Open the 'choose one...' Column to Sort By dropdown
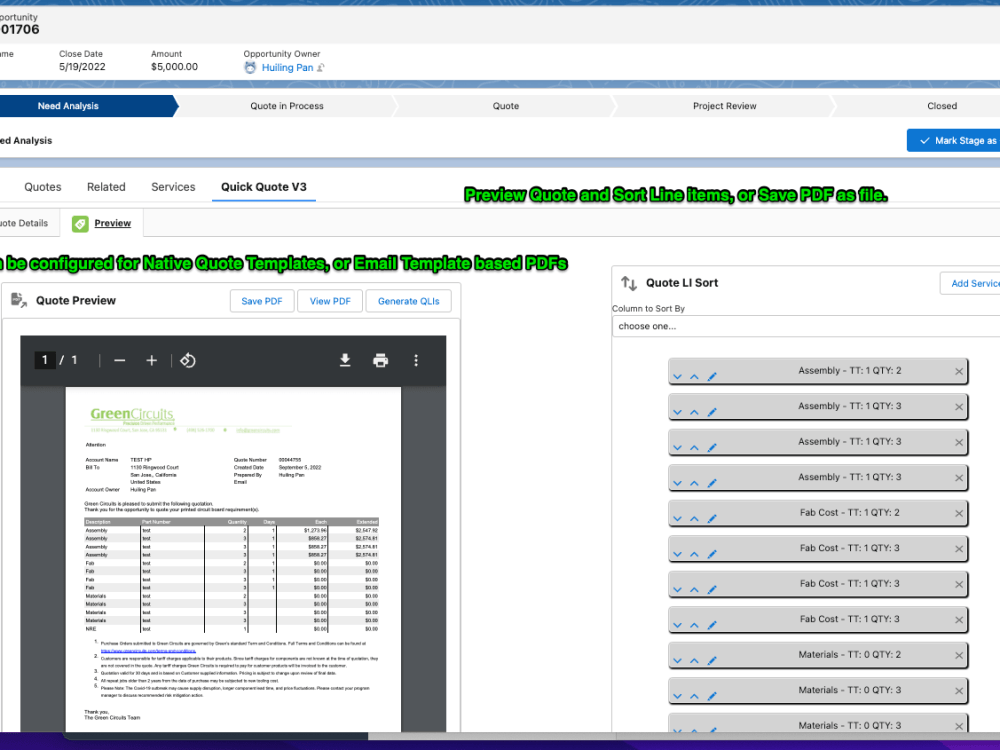 [x=800, y=326]
